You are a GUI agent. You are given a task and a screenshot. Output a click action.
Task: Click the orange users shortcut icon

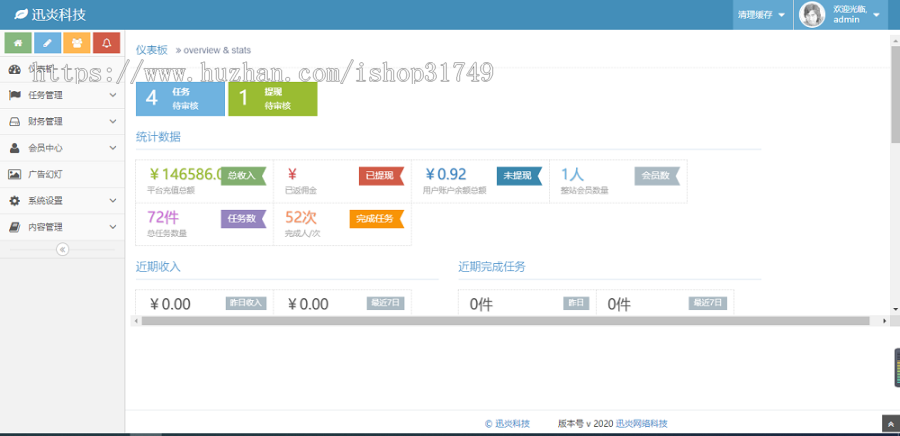pyautogui.click(x=77, y=43)
